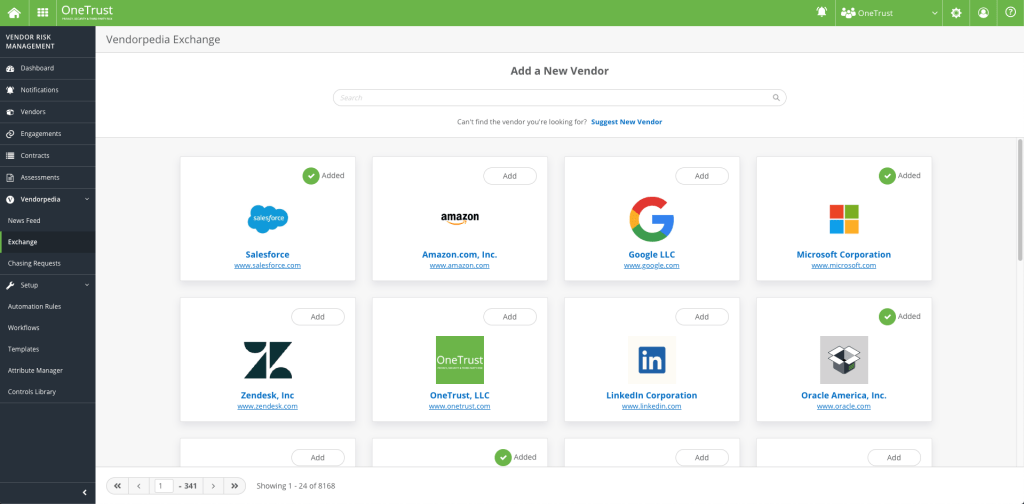Click the Oracle box logo
The width and height of the screenshot is (1024, 504).
click(844, 360)
